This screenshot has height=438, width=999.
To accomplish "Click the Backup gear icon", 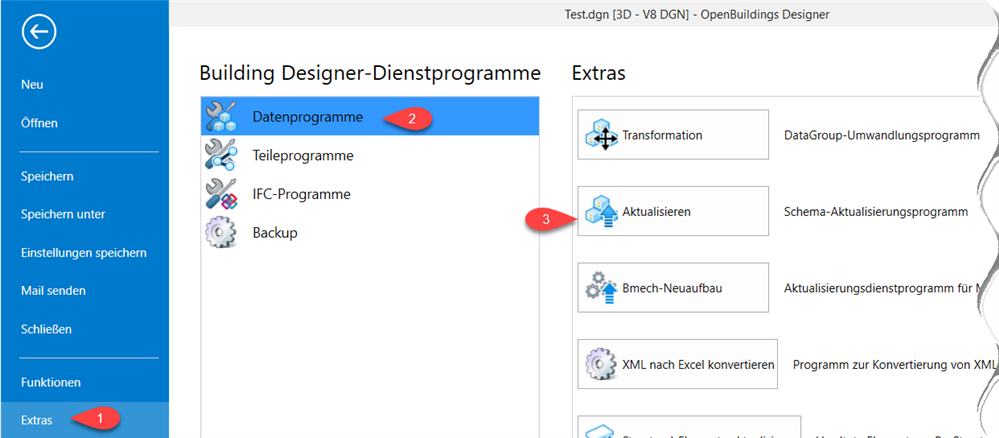I will (220, 233).
